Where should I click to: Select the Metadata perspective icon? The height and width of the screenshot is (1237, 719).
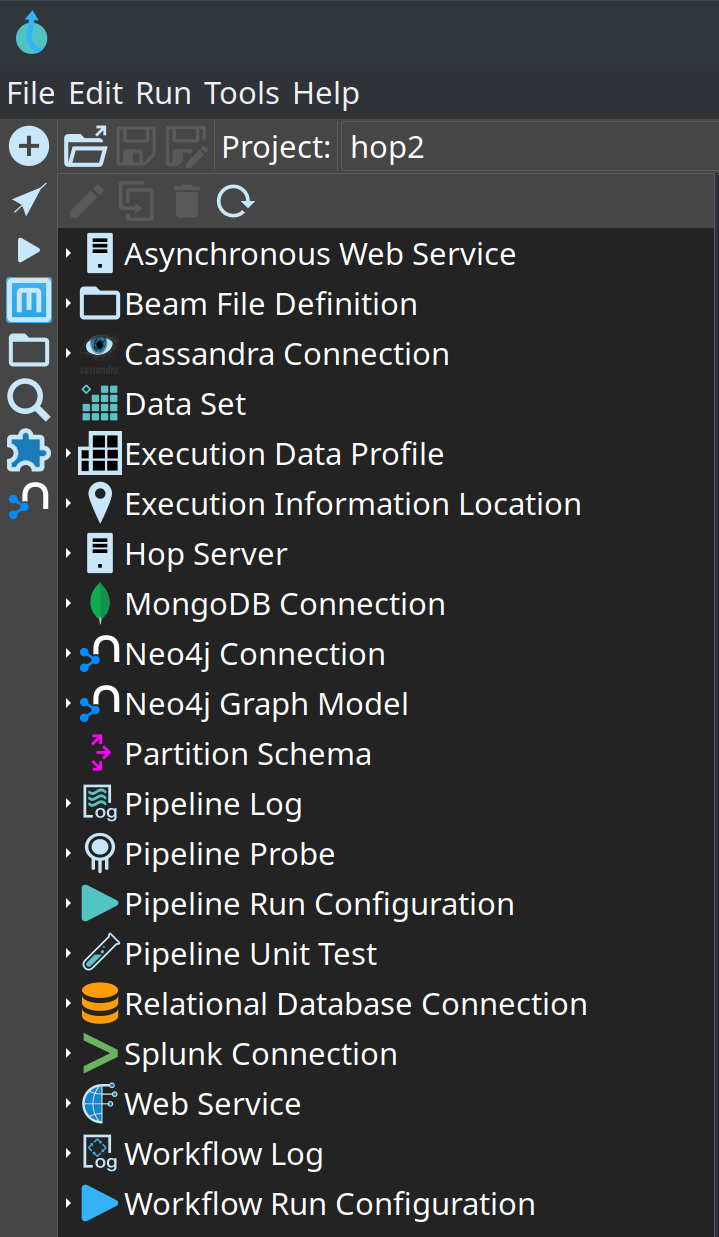click(29, 300)
